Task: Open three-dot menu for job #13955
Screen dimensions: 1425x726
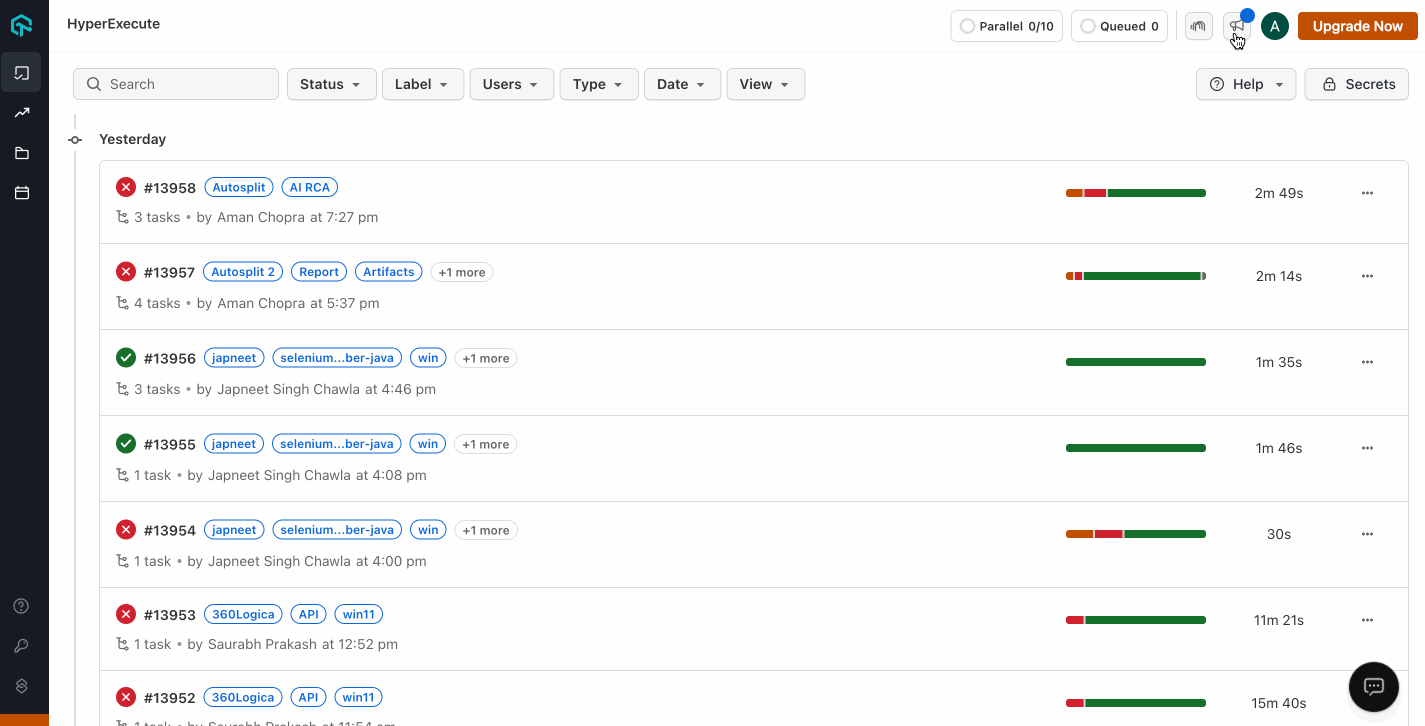Action: [1367, 448]
